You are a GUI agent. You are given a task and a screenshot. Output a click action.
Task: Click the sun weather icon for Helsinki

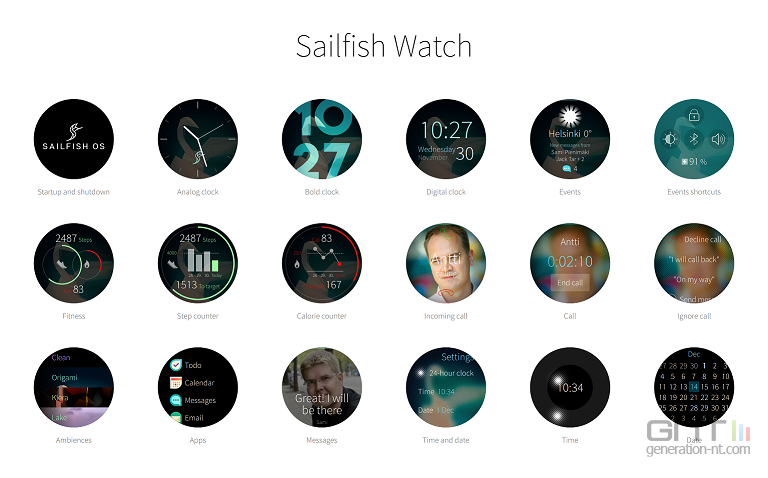[x=570, y=117]
